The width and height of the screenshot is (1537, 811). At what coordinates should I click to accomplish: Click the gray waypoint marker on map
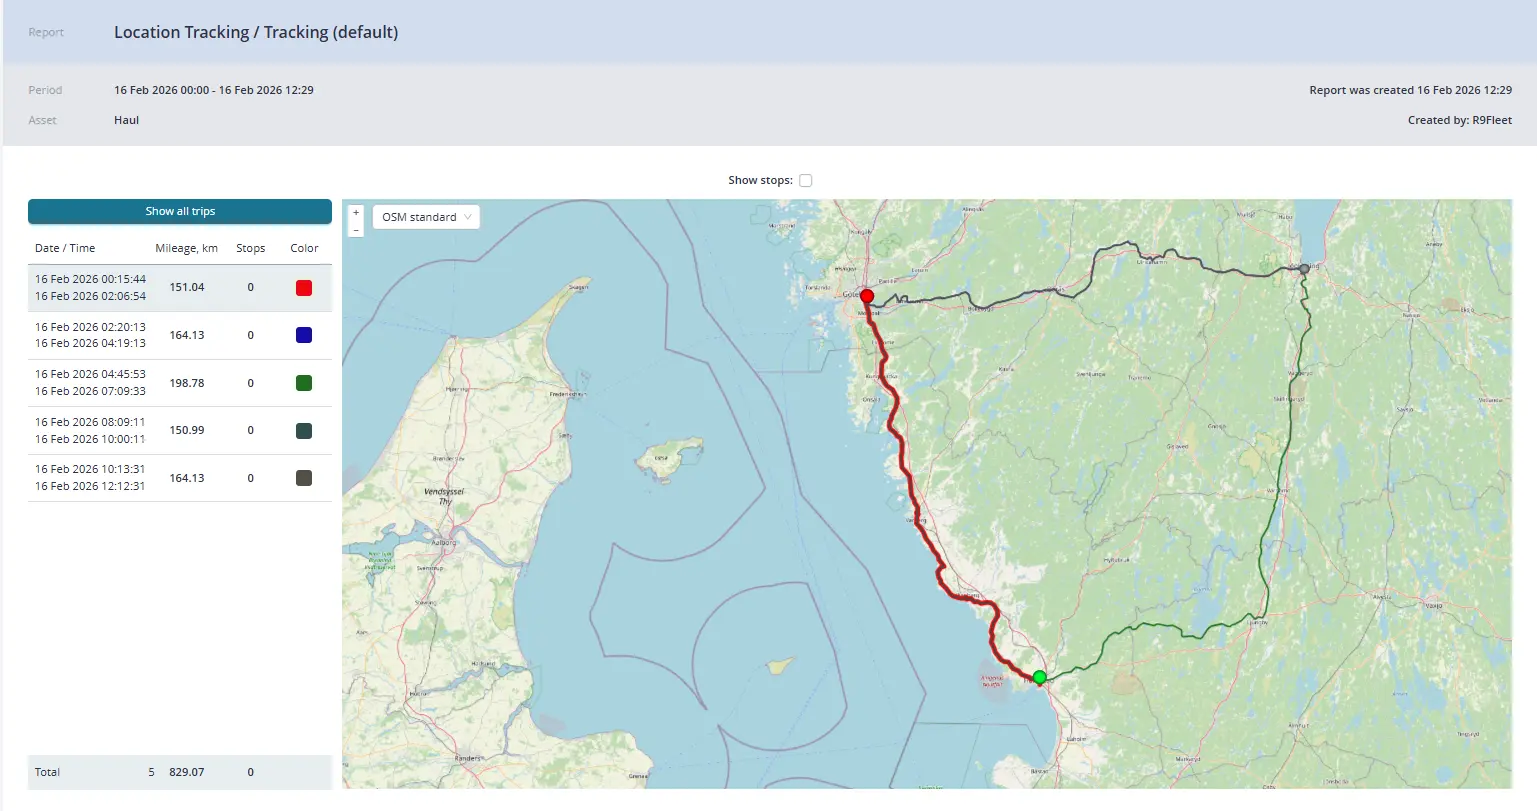pos(1304,268)
